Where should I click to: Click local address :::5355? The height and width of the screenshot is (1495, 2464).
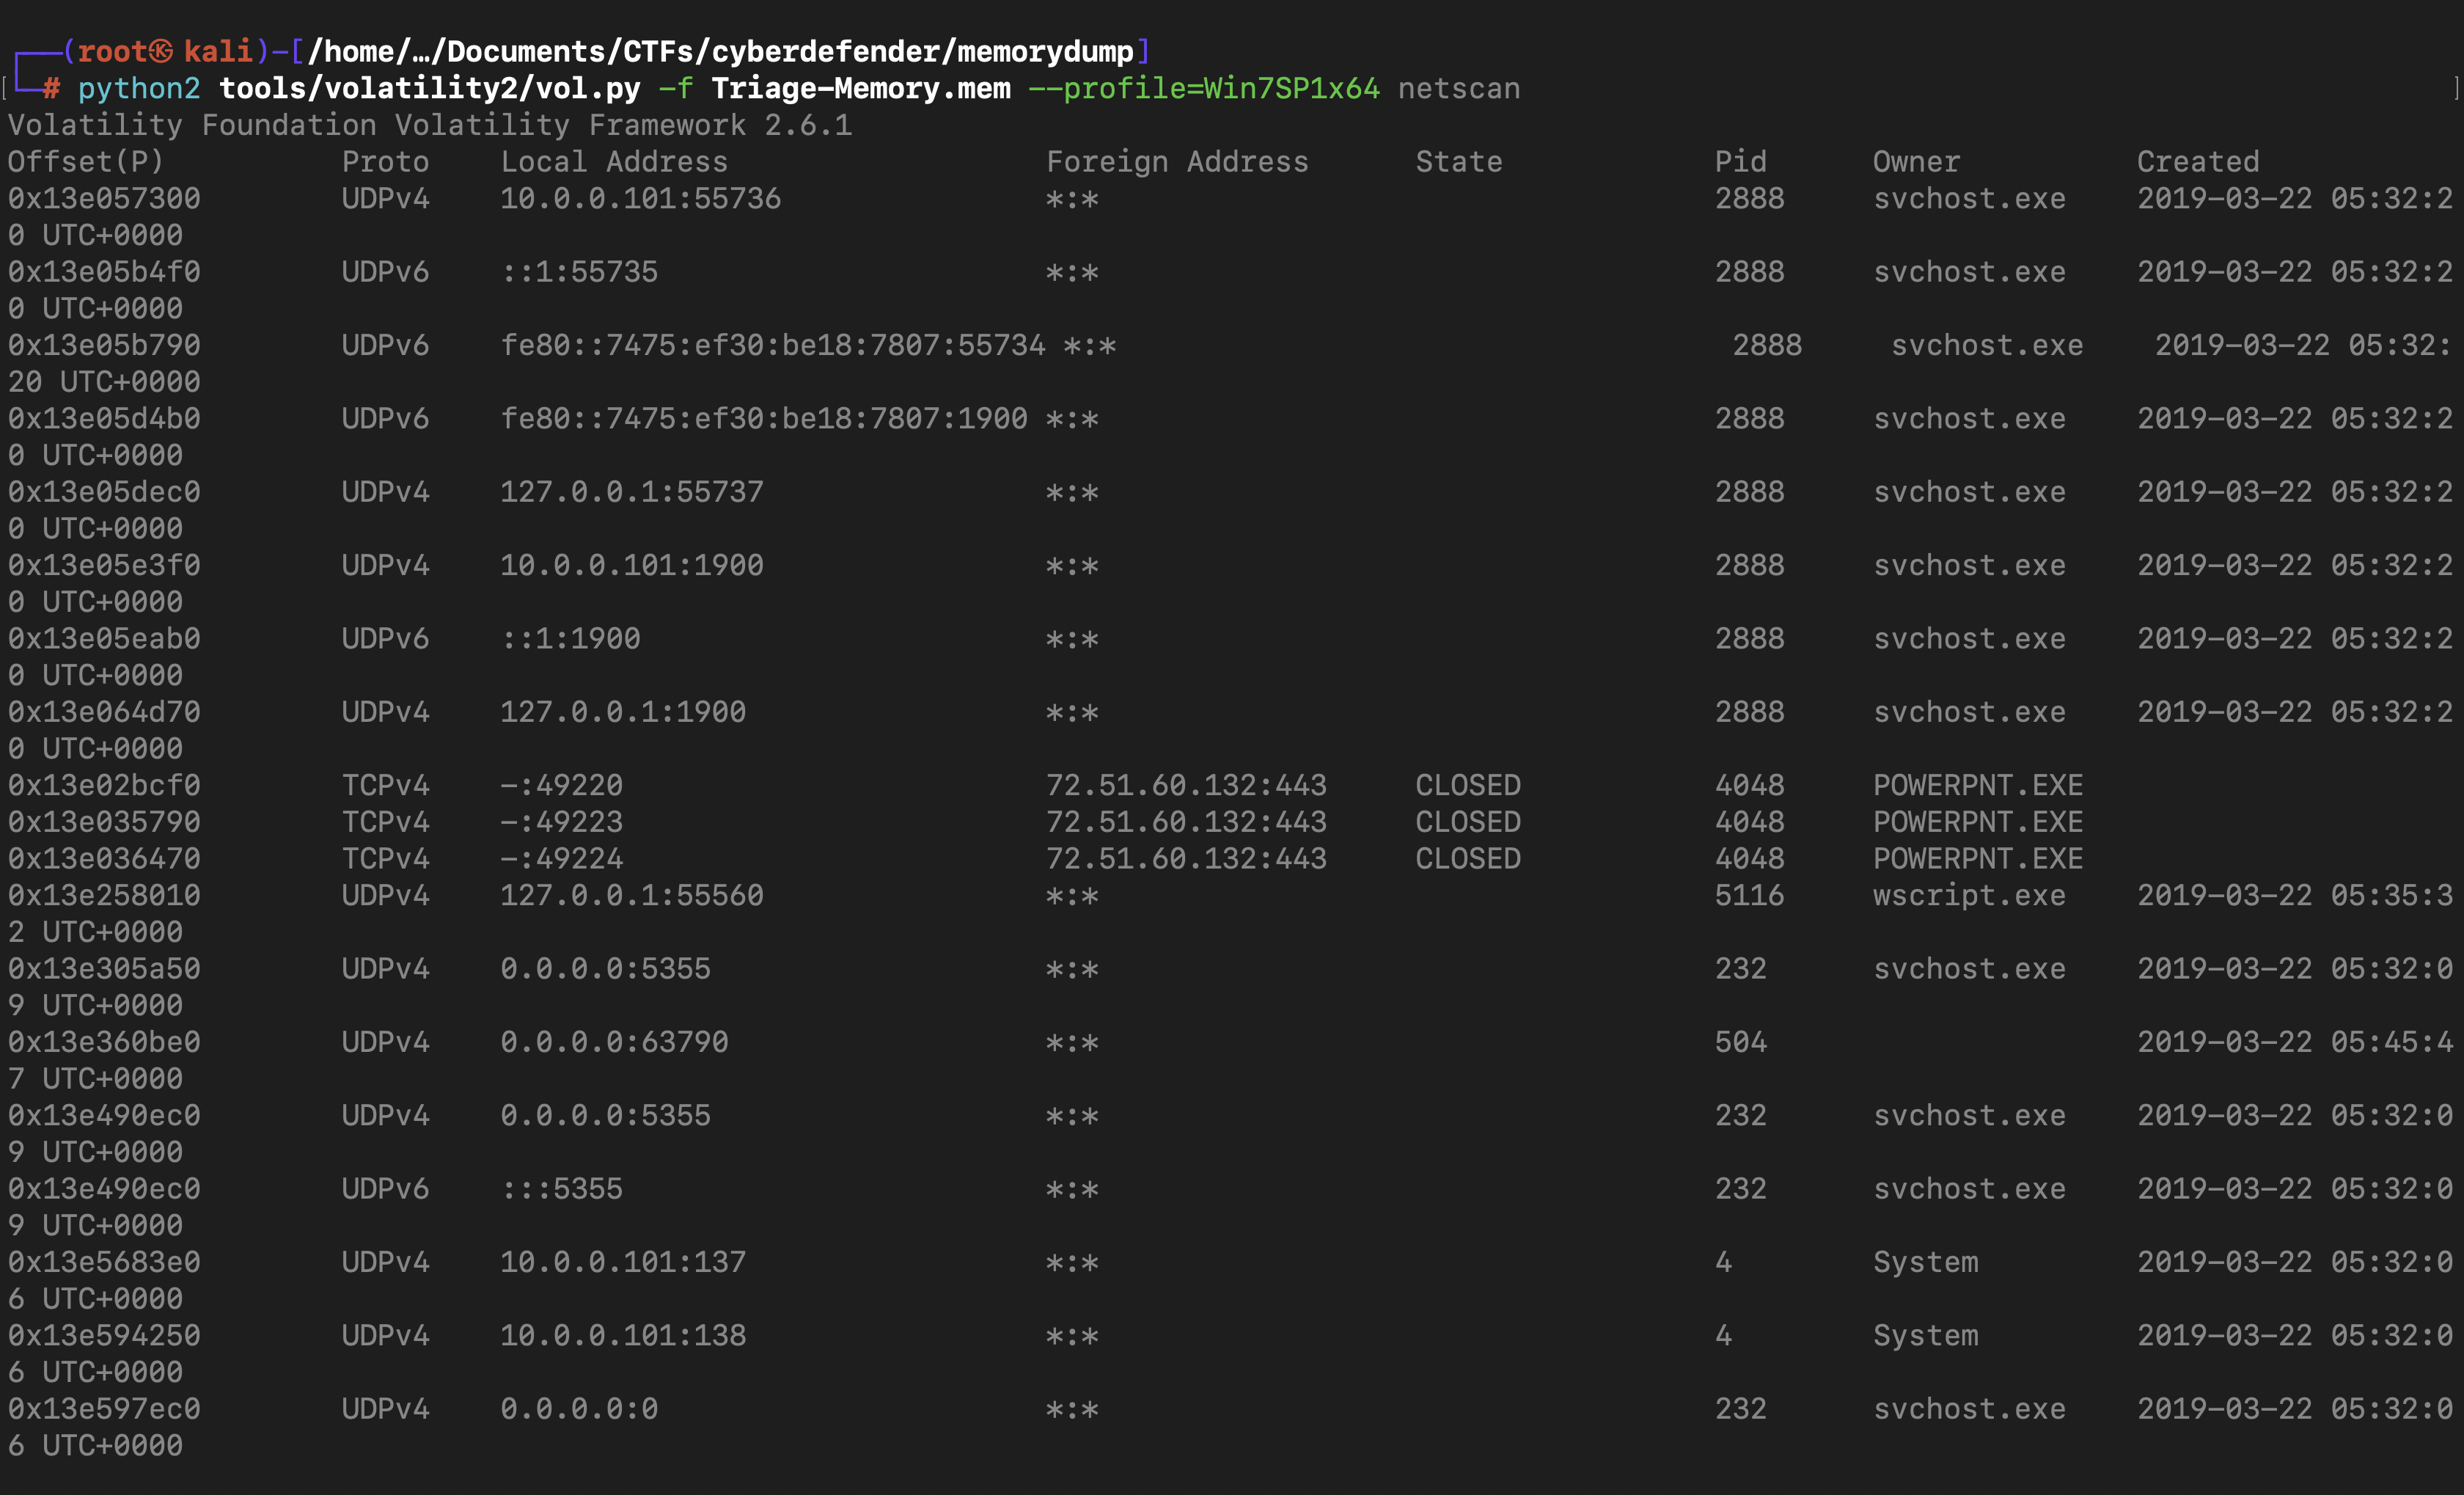pos(561,1189)
